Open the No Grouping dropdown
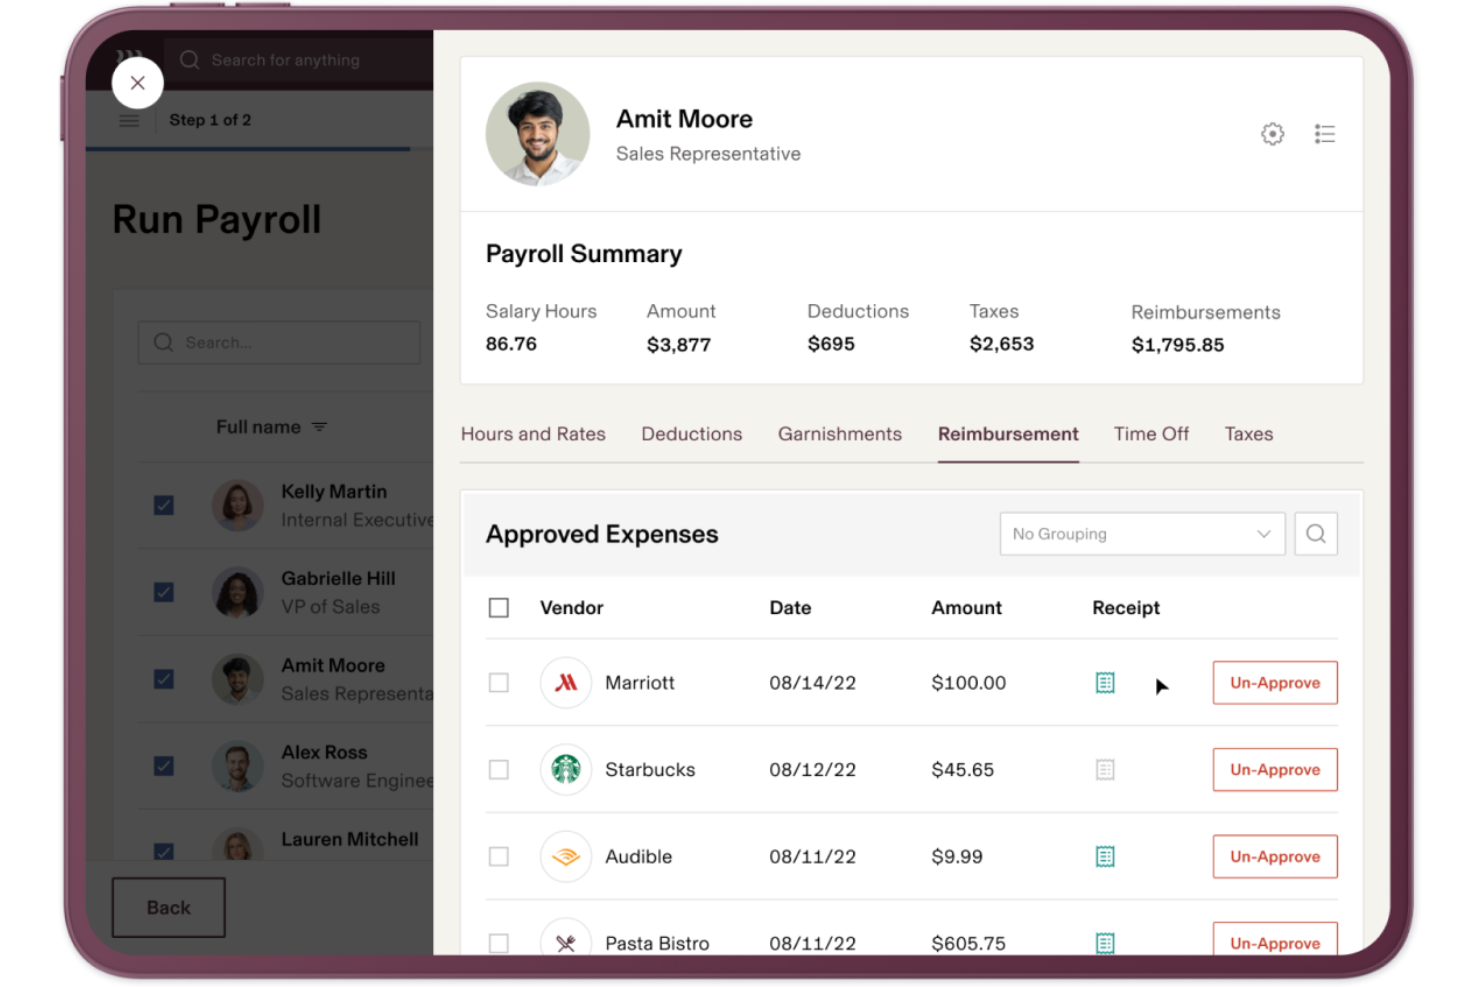 [1141, 533]
